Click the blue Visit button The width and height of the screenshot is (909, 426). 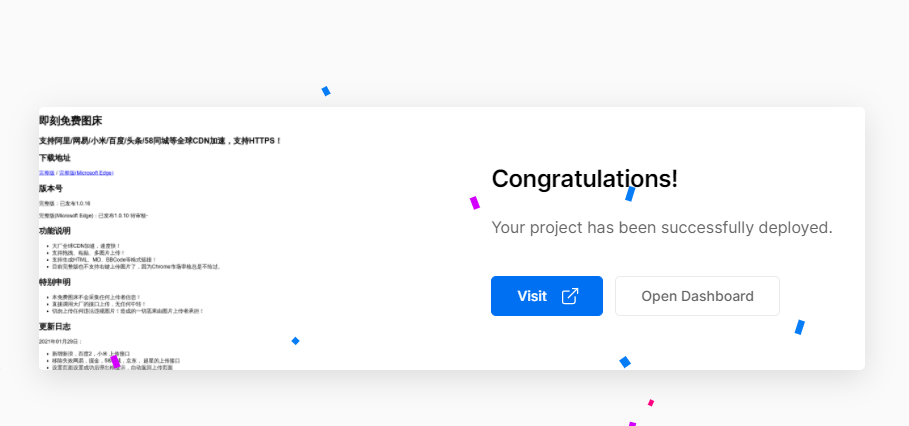click(547, 296)
